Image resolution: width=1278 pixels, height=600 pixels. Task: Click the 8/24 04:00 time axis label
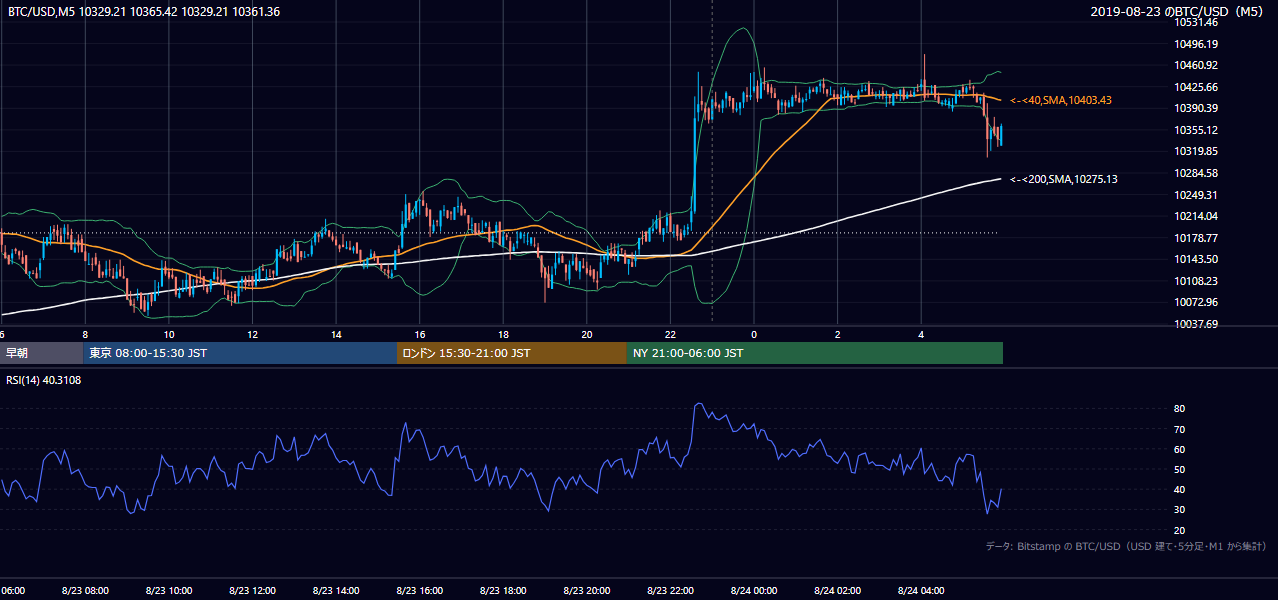(x=922, y=590)
